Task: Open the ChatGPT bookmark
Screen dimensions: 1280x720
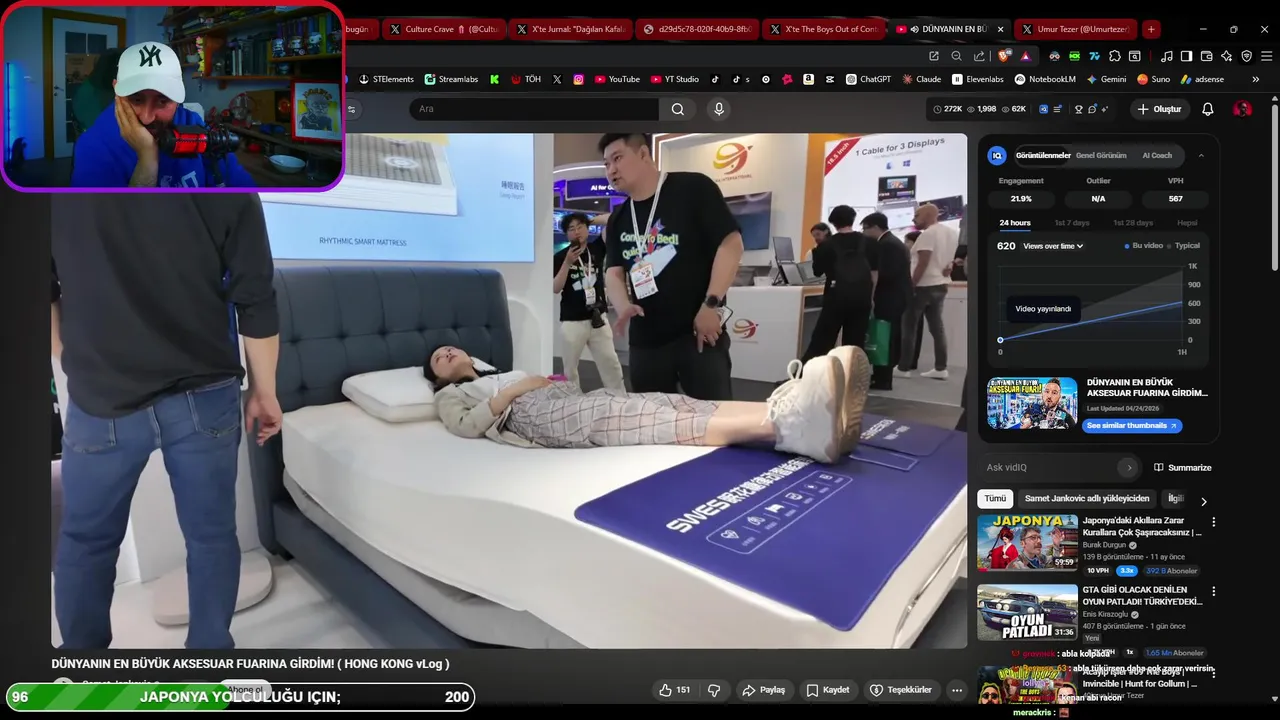Action: [868, 79]
